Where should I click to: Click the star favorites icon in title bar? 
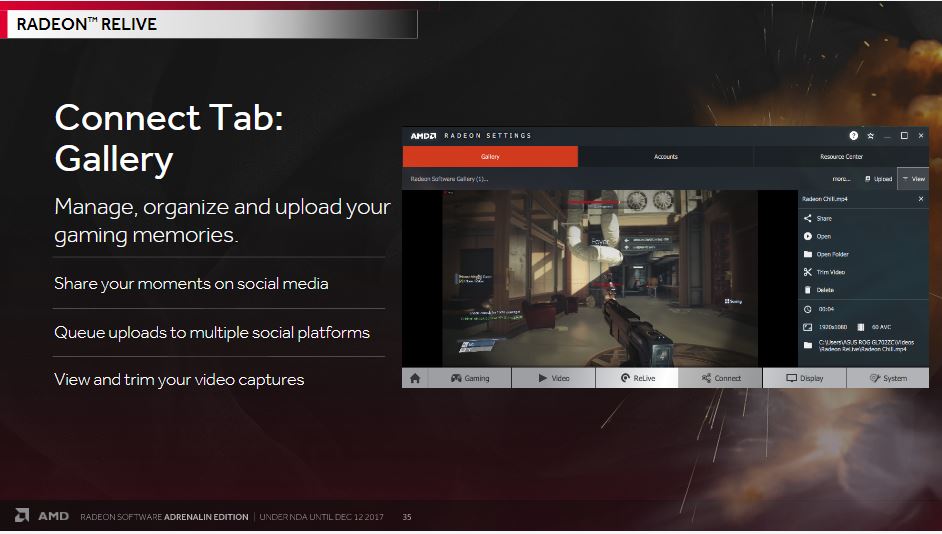[871, 136]
